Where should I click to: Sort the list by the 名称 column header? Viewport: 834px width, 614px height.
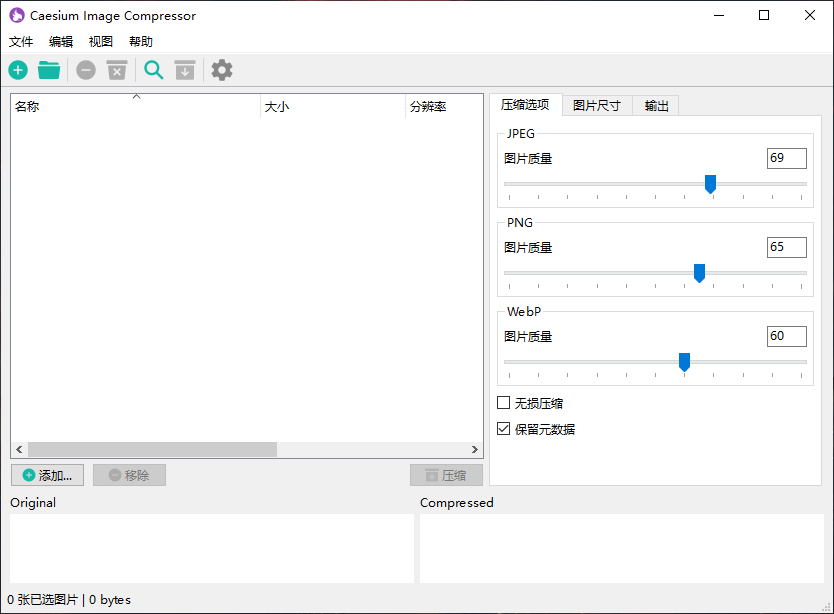pyautogui.click(x=136, y=106)
